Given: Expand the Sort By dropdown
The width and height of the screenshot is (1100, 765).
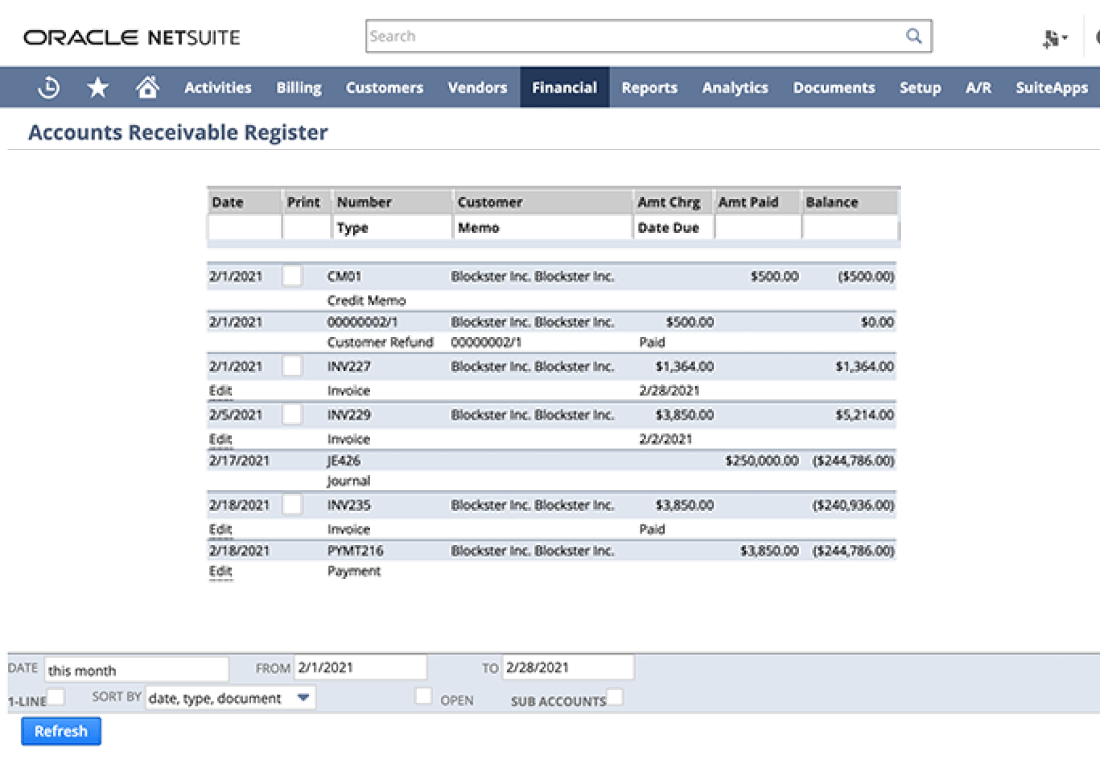Looking at the screenshot, I should point(304,698).
